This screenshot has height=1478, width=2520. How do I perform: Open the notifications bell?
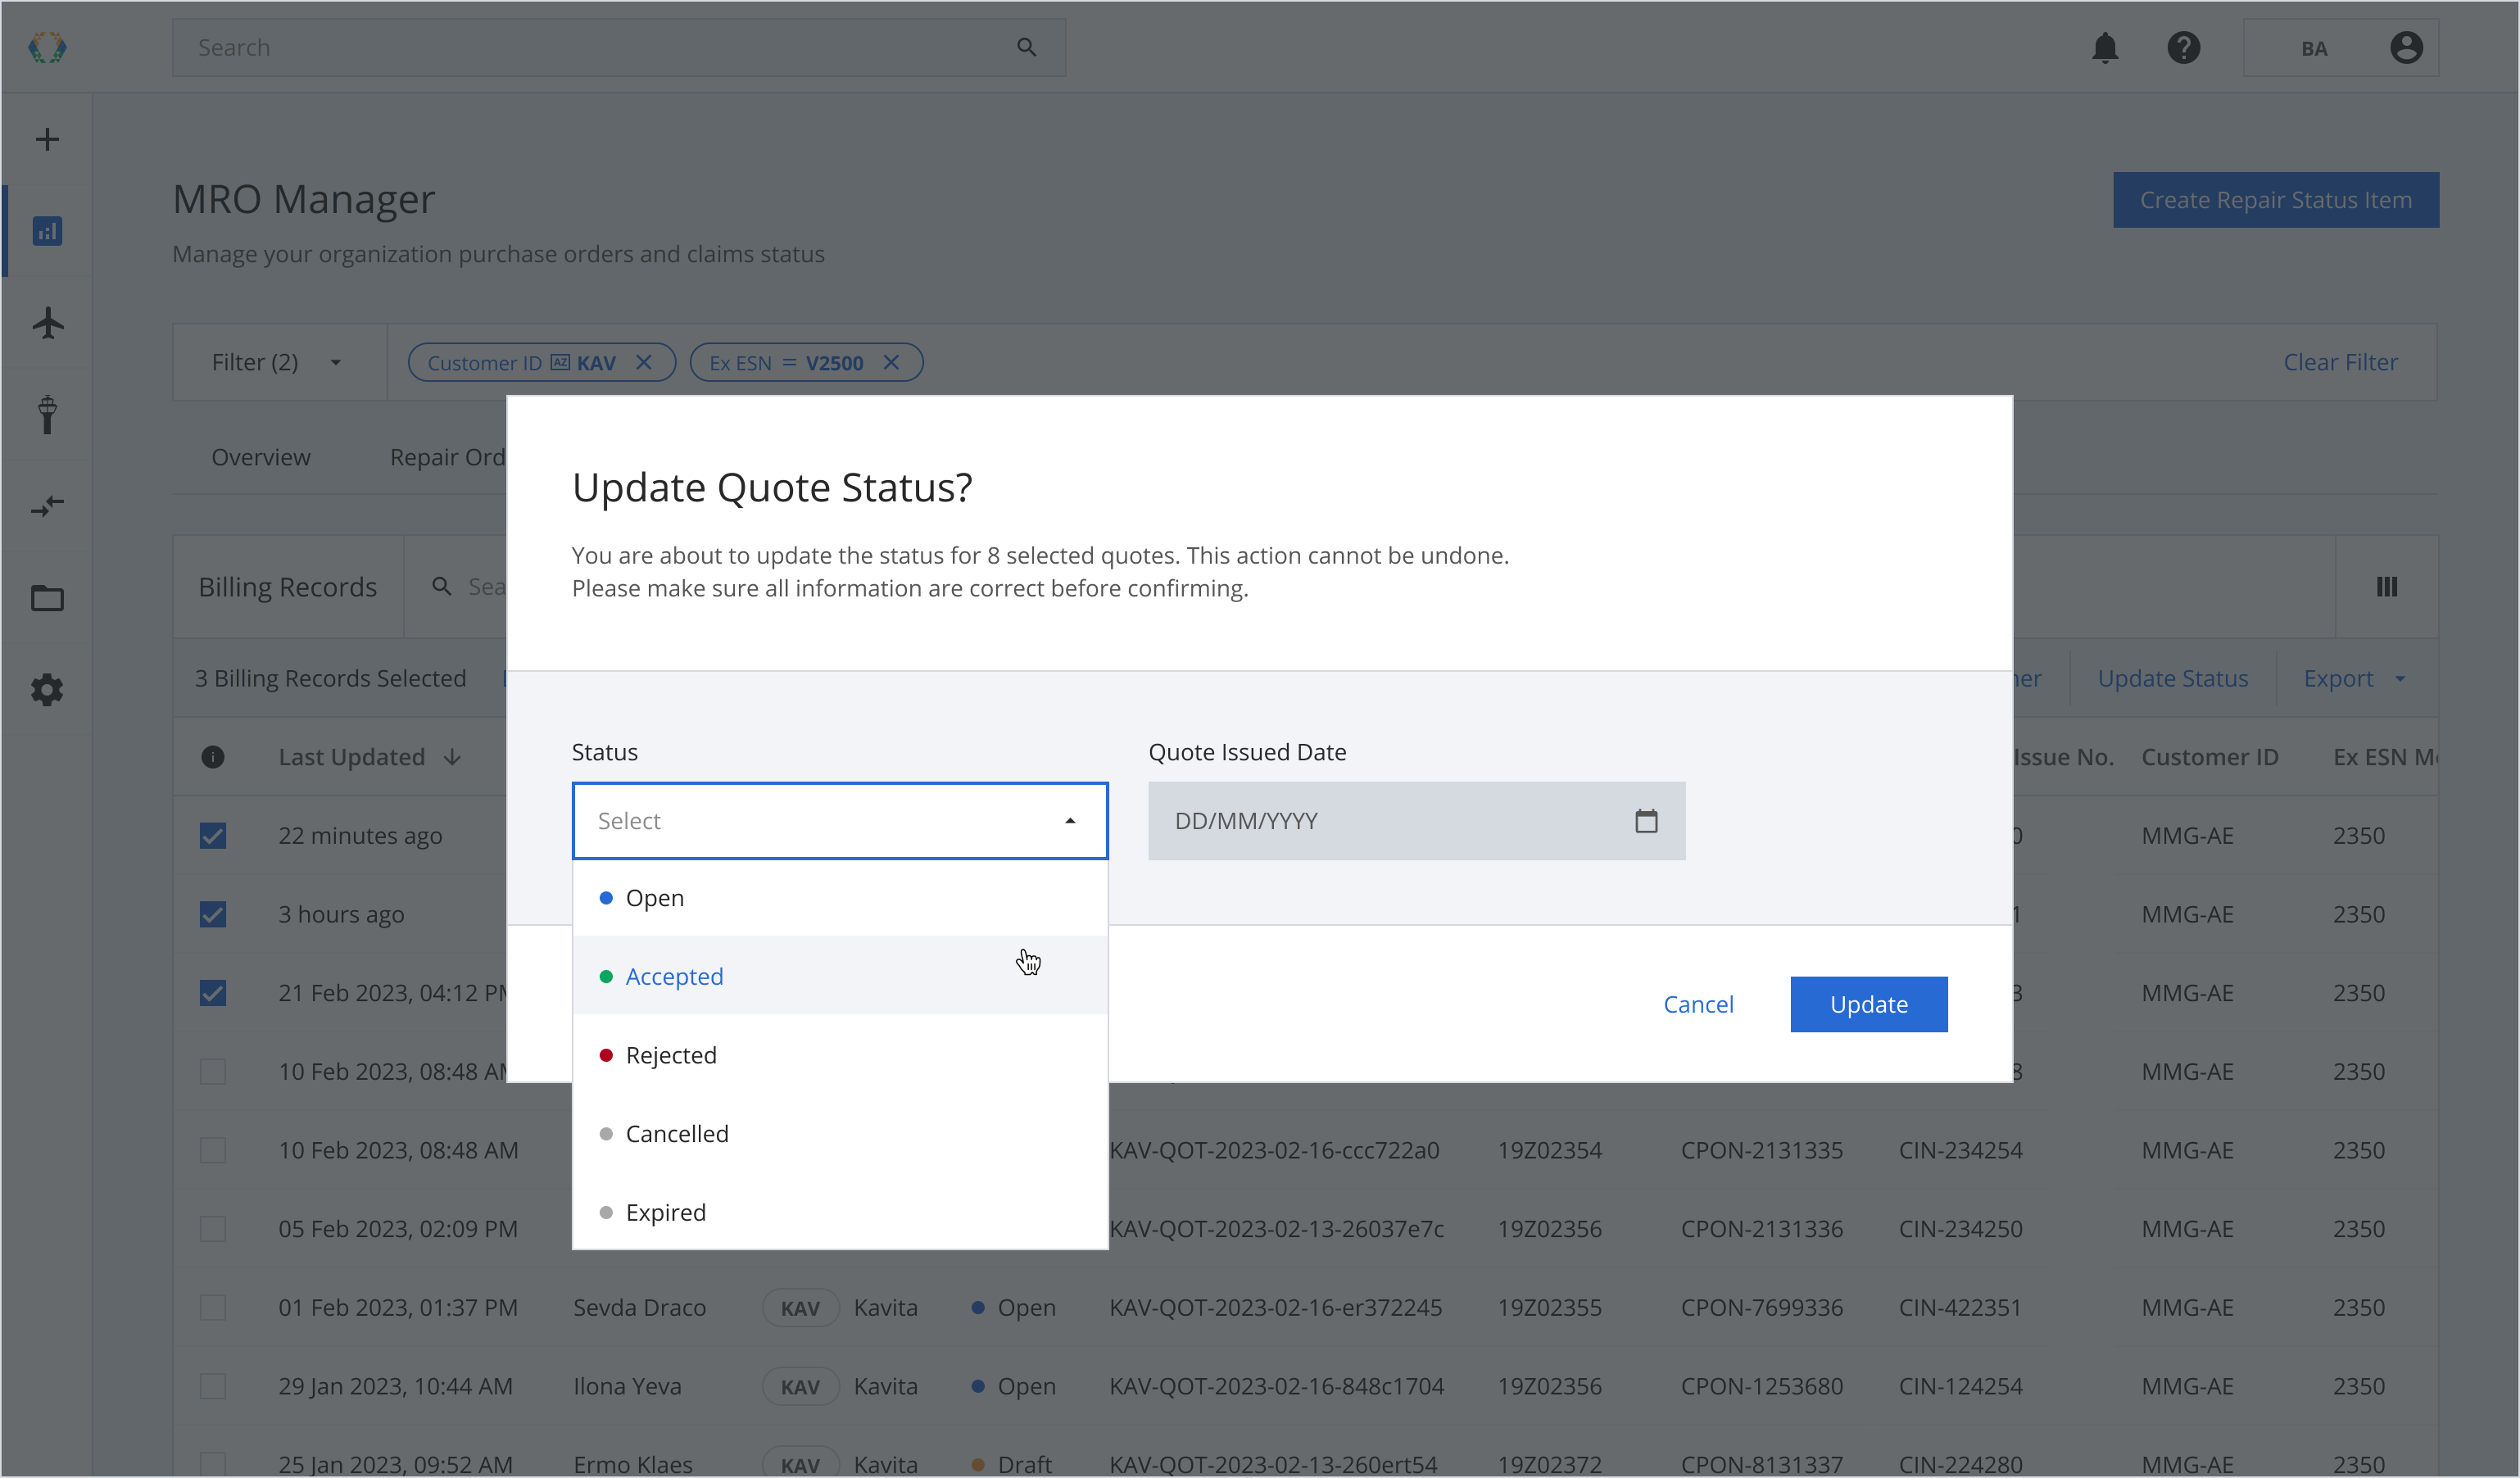click(2105, 48)
